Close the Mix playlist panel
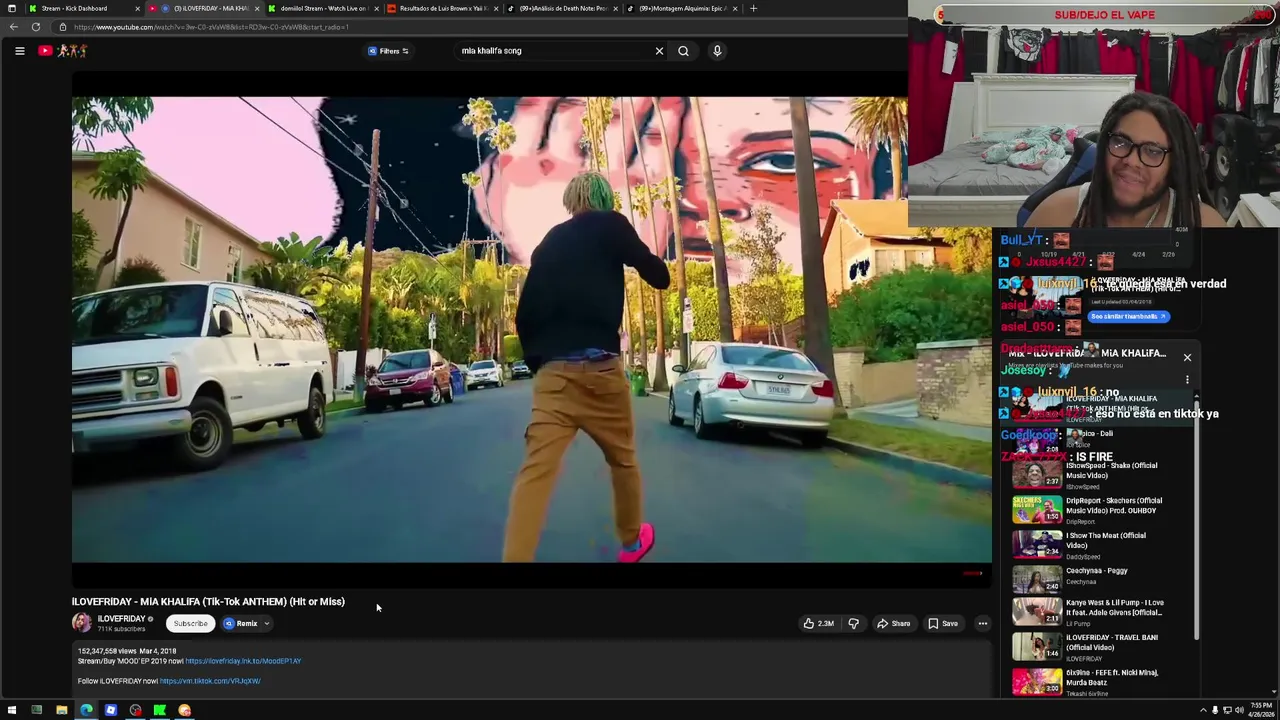 pos(1187,357)
